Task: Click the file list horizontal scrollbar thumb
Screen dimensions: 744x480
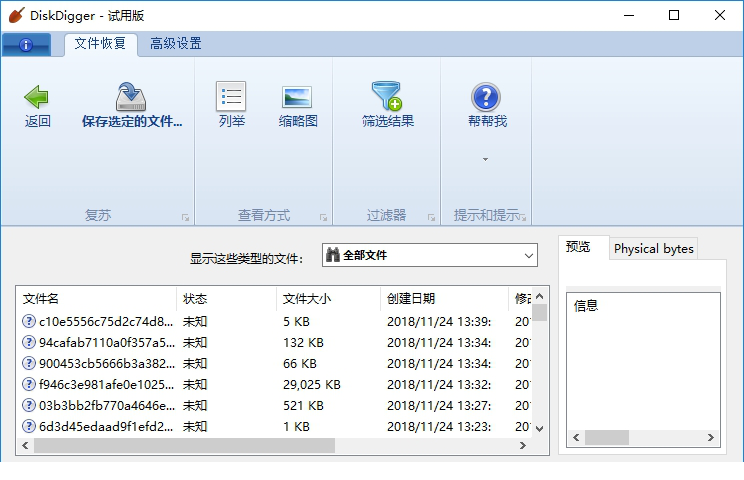Action: click(x=185, y=445)
